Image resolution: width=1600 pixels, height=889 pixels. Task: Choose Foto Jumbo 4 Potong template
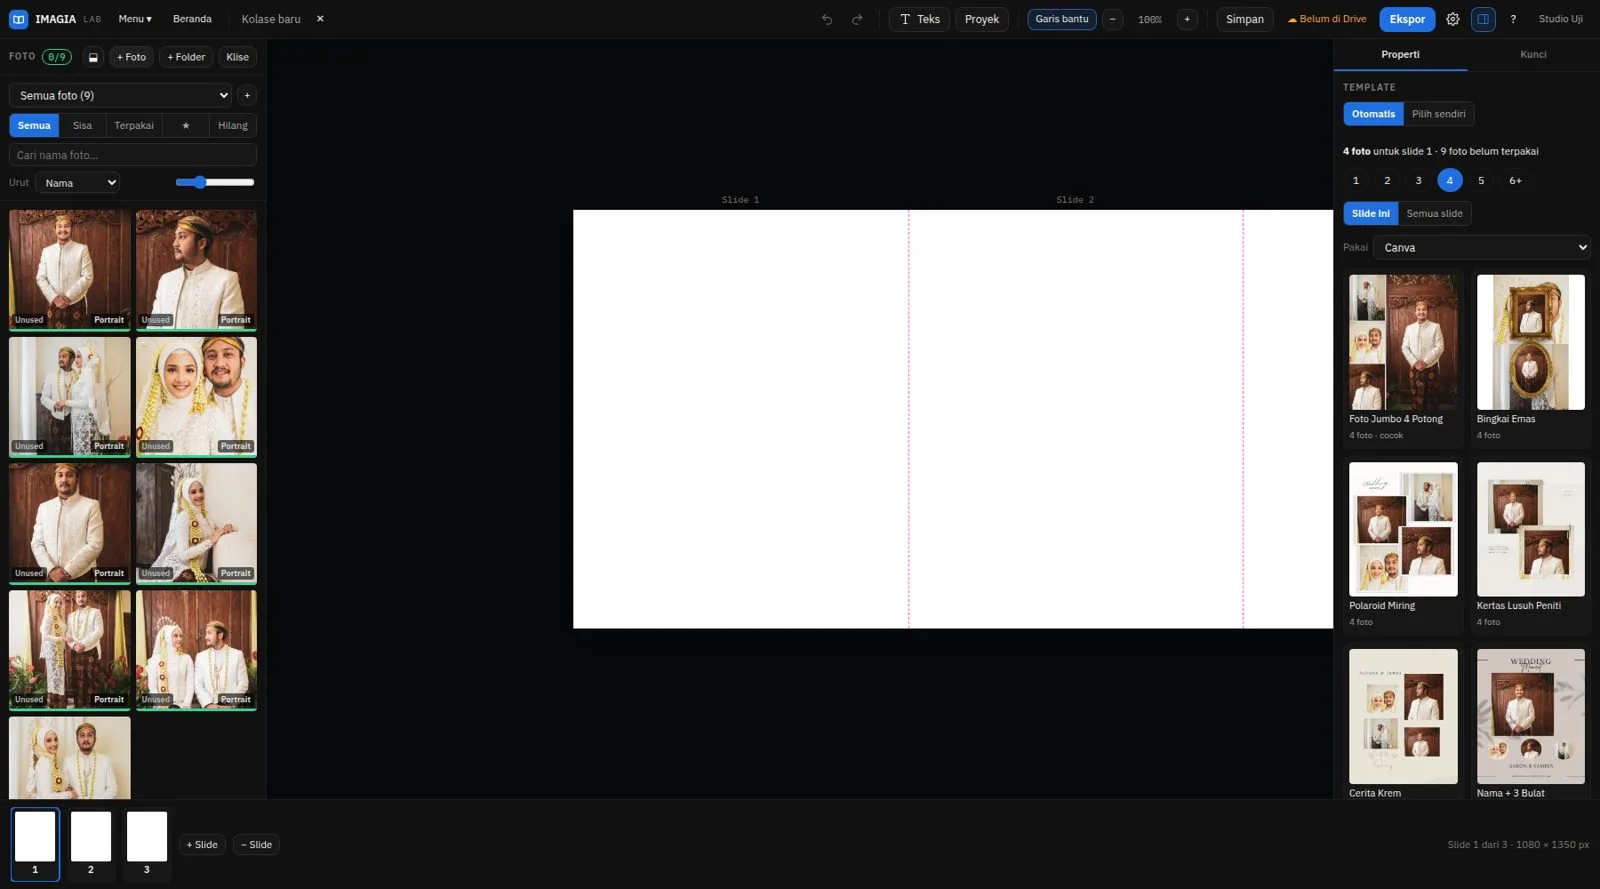point(1403,358)
